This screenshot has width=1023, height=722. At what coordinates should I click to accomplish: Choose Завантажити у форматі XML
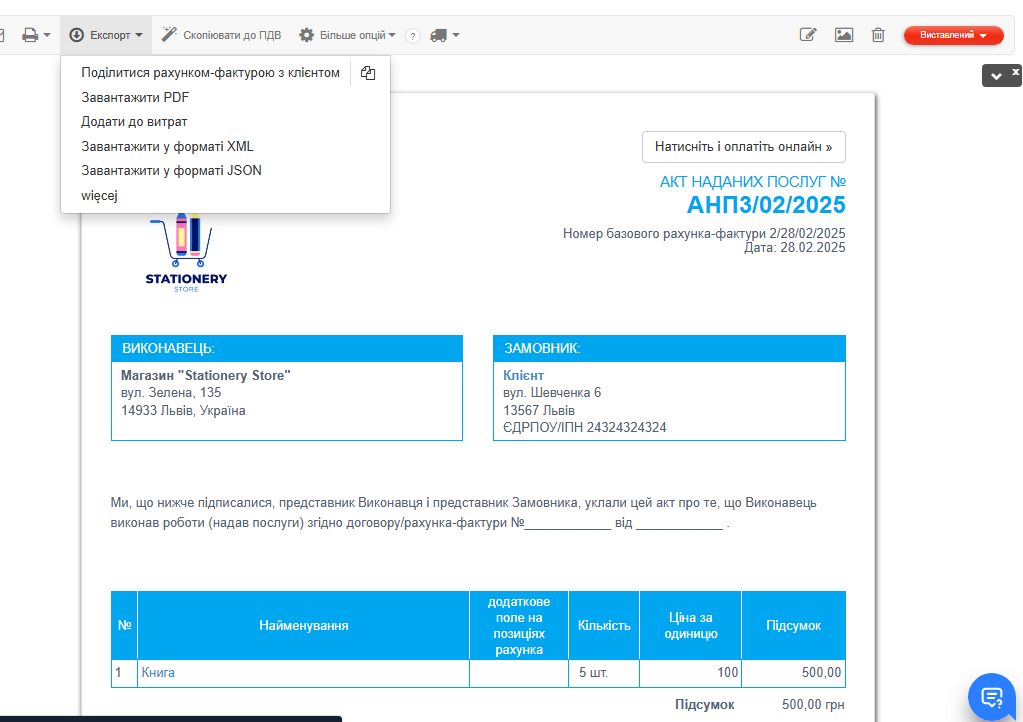point(167,146)
